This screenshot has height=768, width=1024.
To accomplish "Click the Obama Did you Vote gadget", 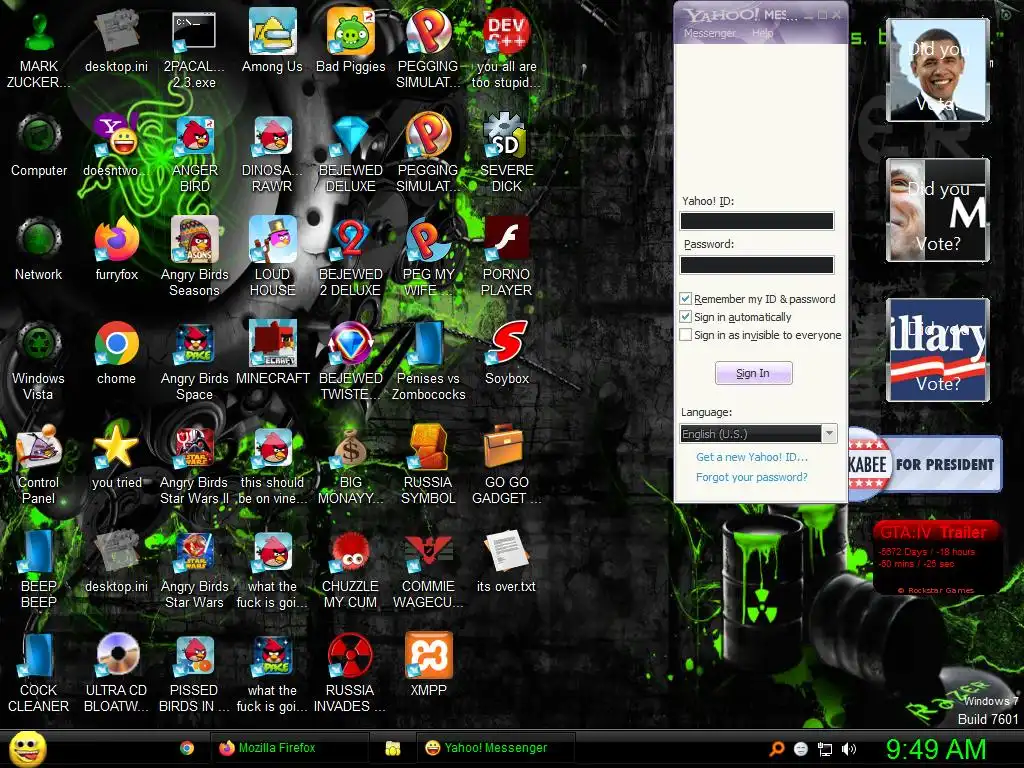I will pos(938,70).
